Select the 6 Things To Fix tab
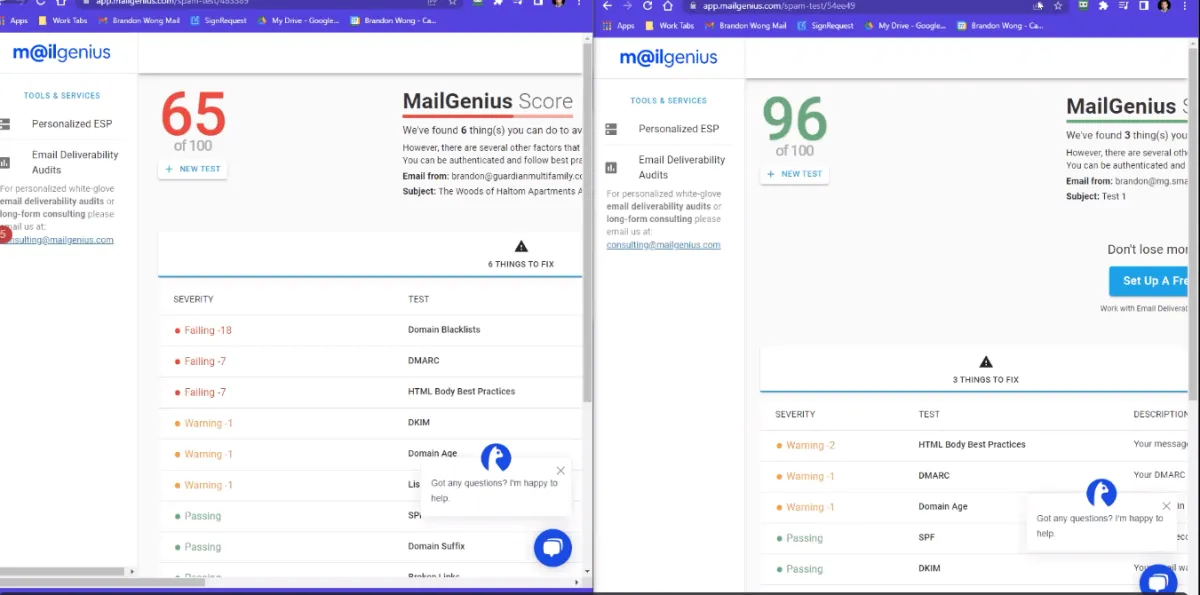1200x595 pixels. [521, 255]
